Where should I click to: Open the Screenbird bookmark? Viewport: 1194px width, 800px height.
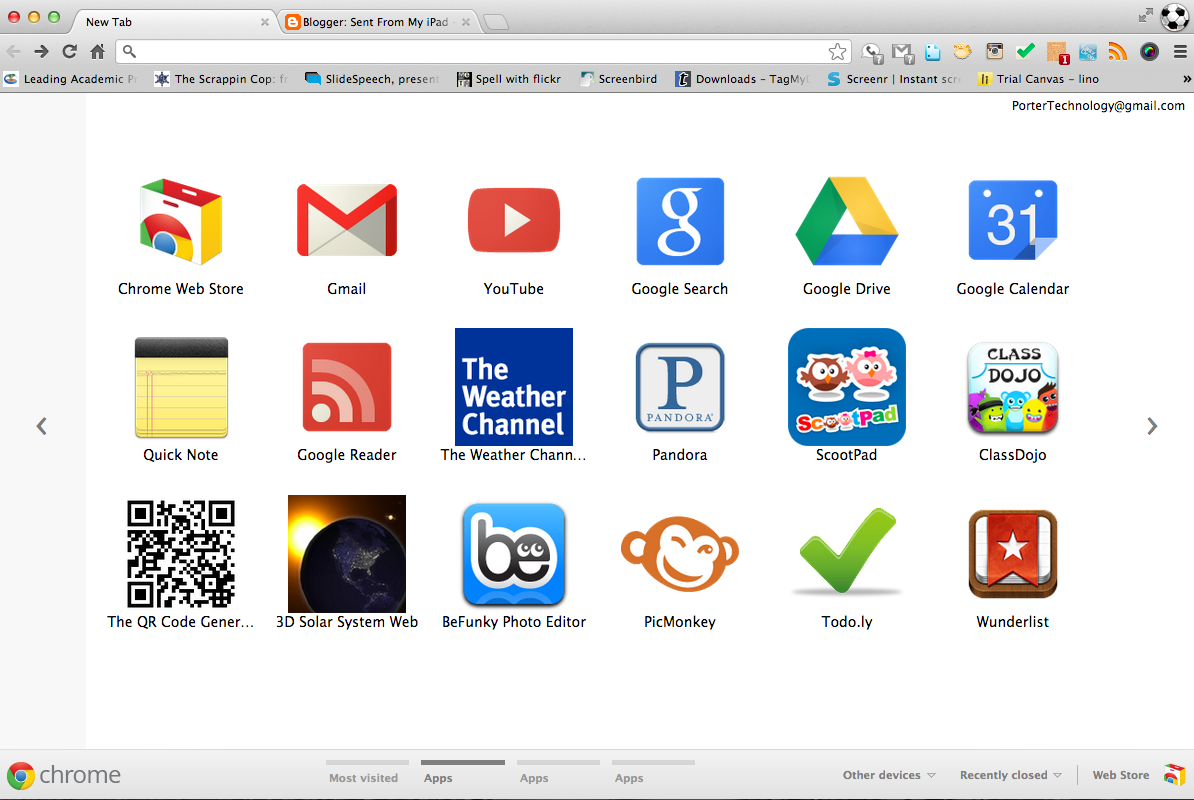(x=618, y=78)
